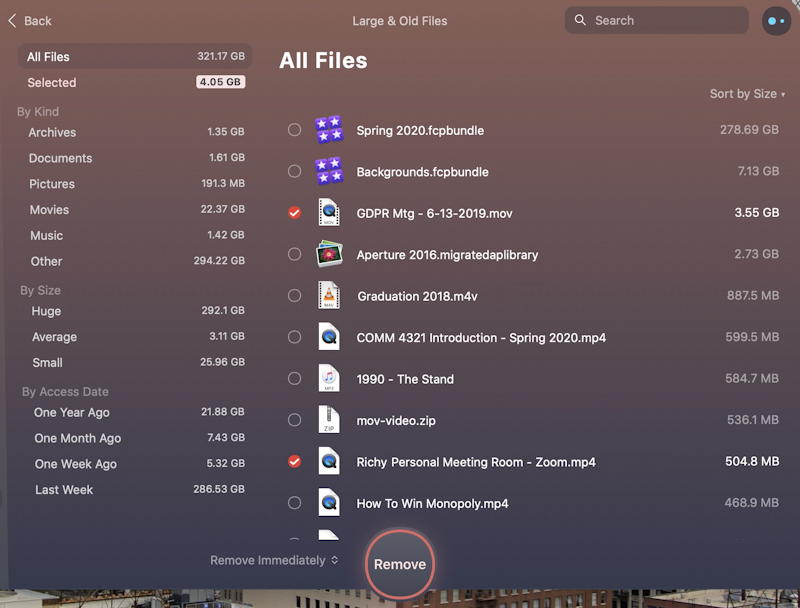Click the GDPR Mtg - 6-13-2019.mov name
Image resolution: width=800 pixels, height=608 pixels.
(434, 213)
